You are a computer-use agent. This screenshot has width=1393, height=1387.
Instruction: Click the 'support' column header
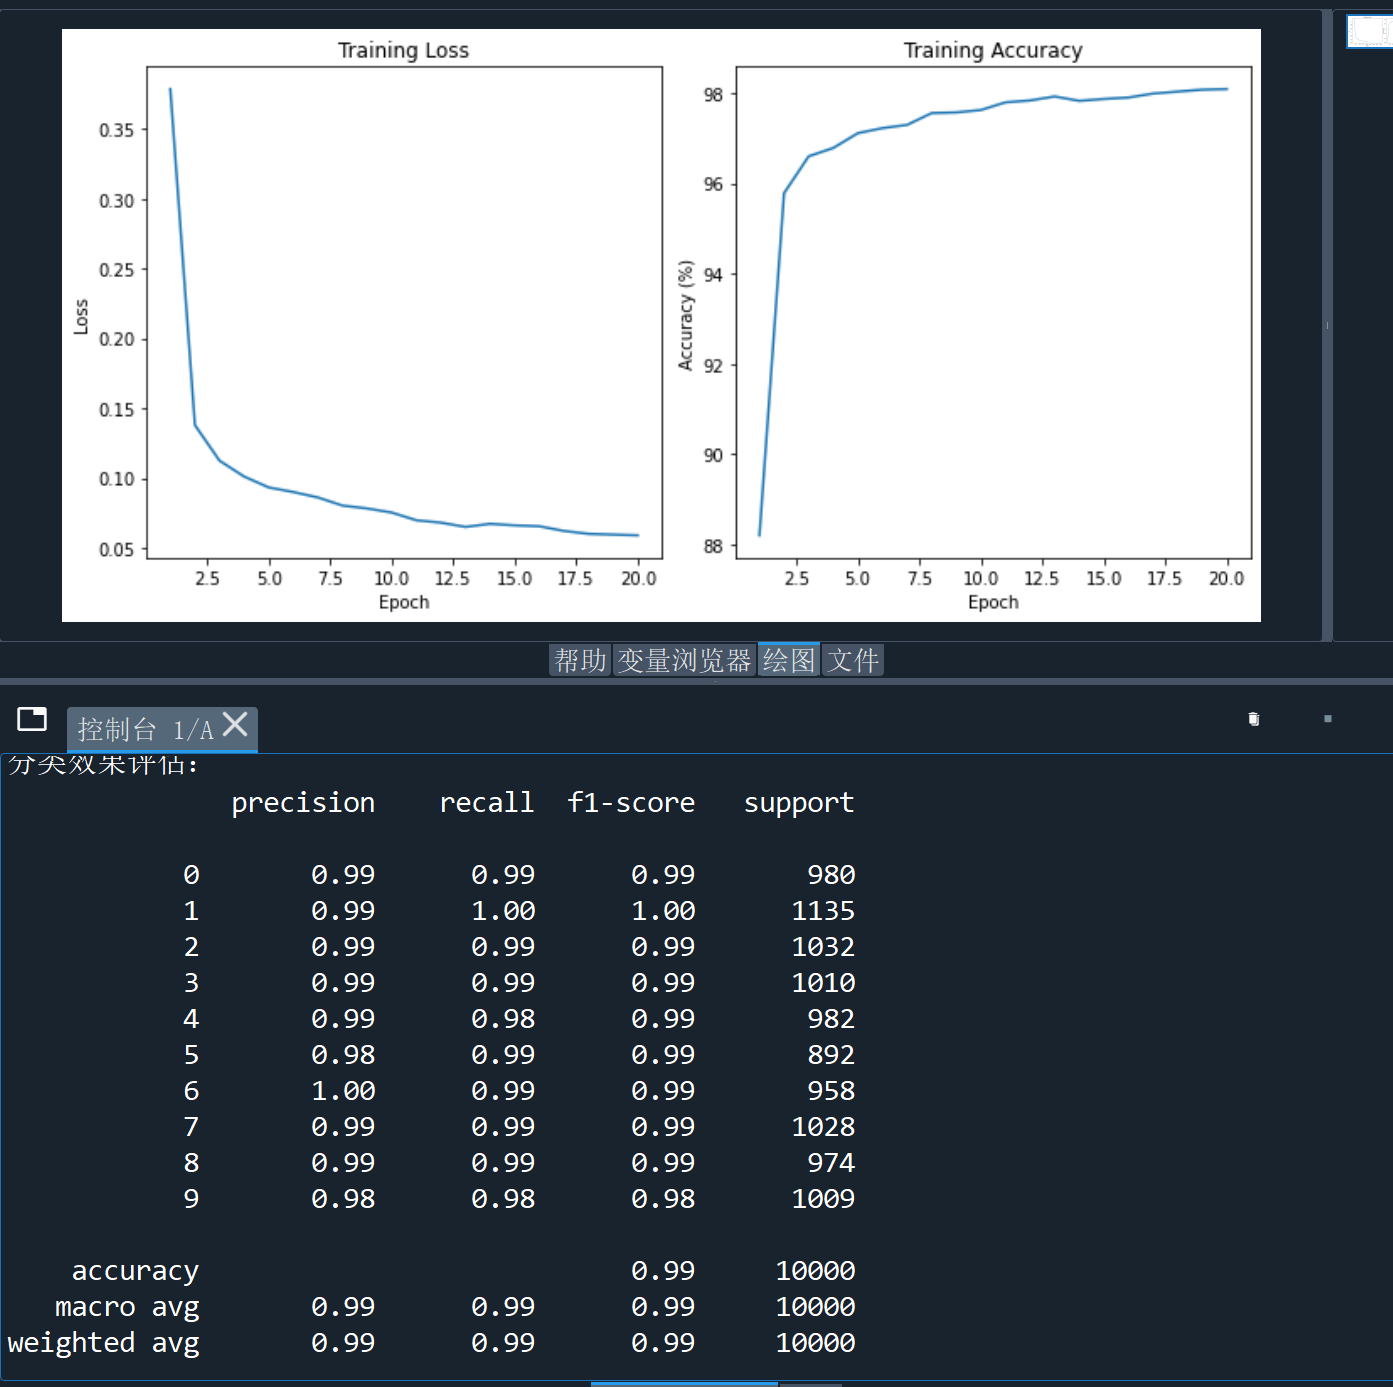click(799, 803)
